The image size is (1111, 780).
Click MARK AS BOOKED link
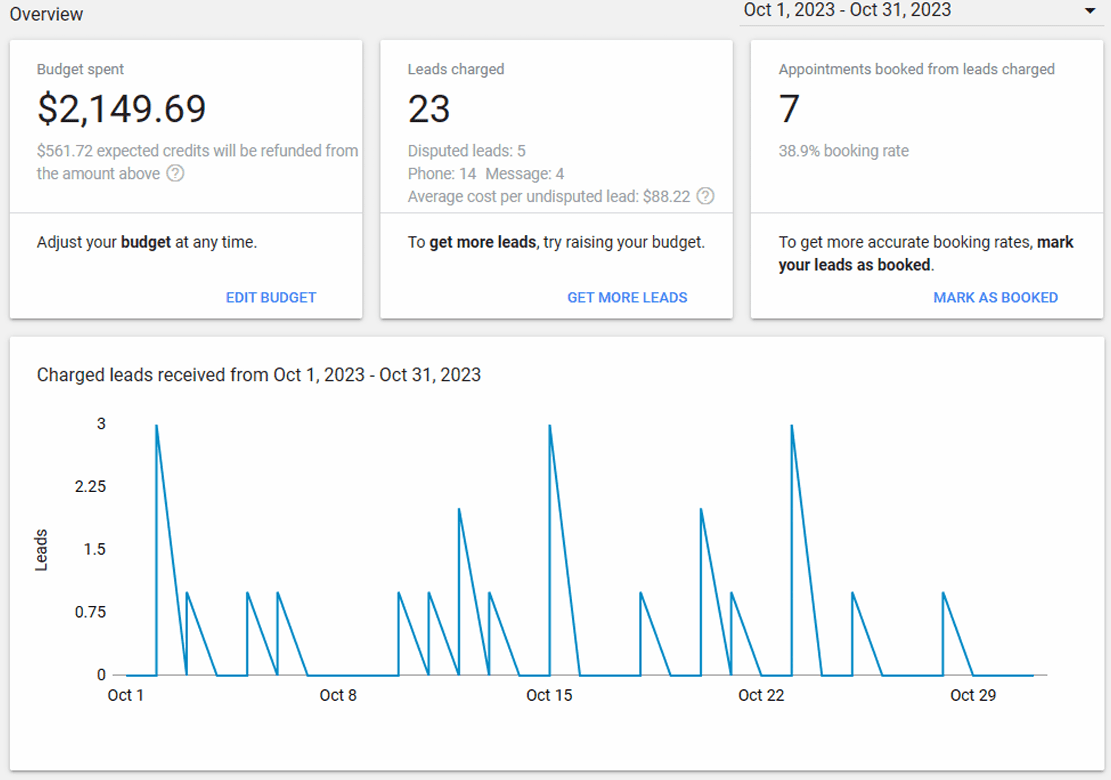(x=996, y=298)
